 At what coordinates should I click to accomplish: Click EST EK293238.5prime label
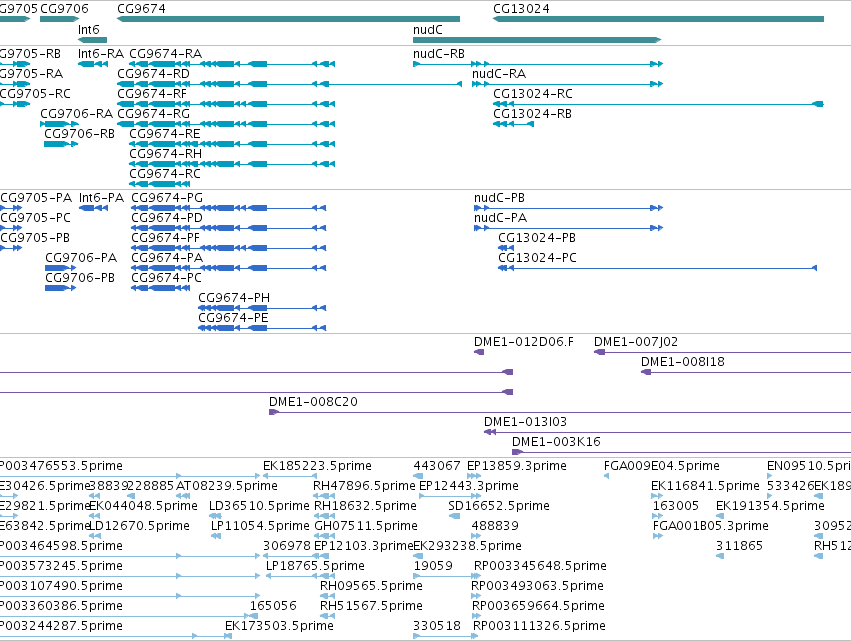coord(468,546)
